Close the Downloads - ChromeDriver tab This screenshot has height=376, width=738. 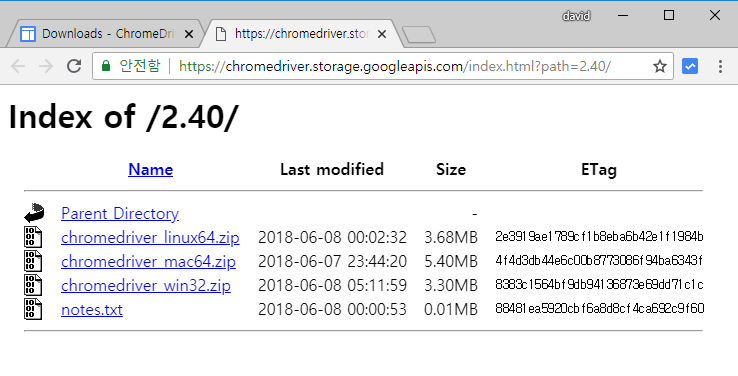pyautogui.click(x=189, y=34)
